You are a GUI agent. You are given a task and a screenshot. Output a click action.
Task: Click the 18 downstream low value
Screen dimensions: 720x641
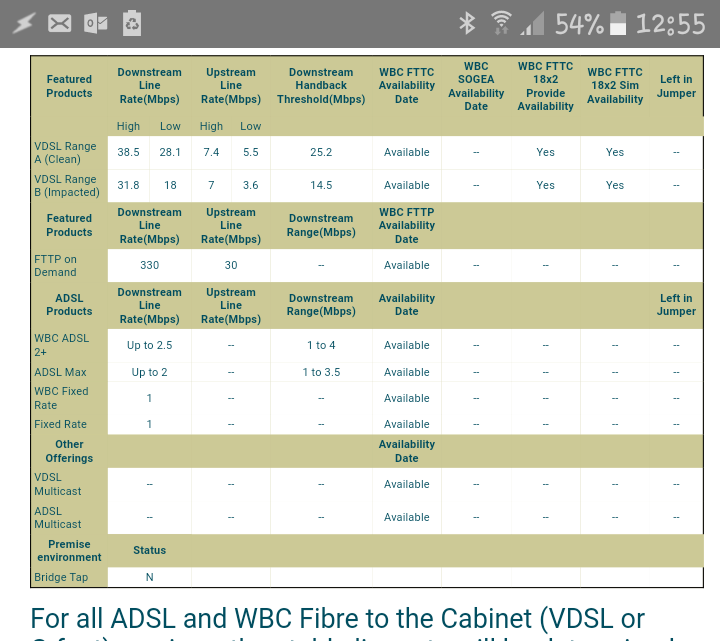coord(170,185)
